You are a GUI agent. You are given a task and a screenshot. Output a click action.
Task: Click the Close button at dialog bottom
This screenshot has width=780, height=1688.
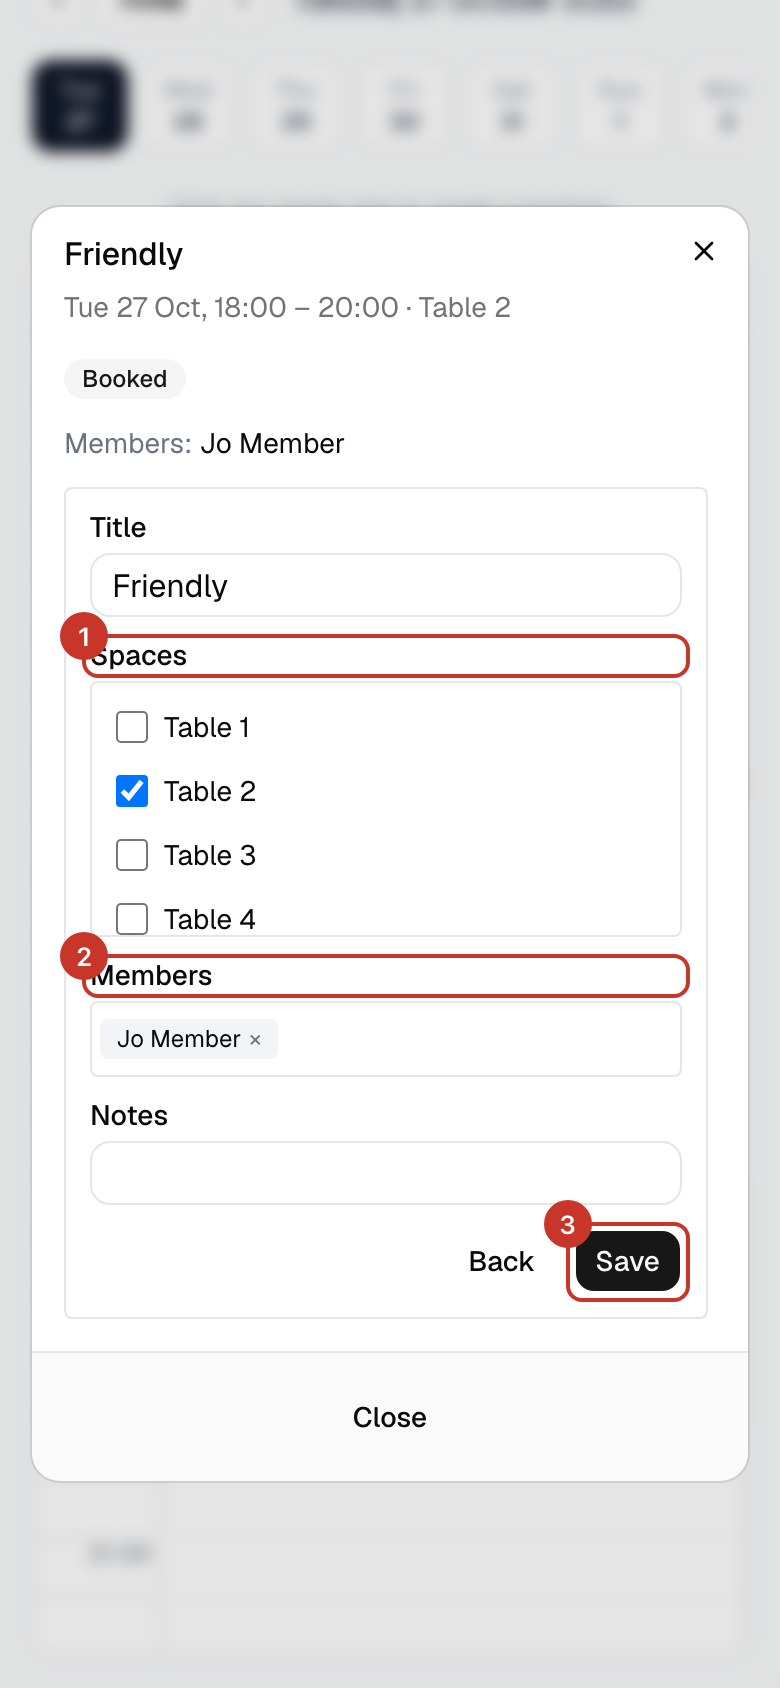390,1417
